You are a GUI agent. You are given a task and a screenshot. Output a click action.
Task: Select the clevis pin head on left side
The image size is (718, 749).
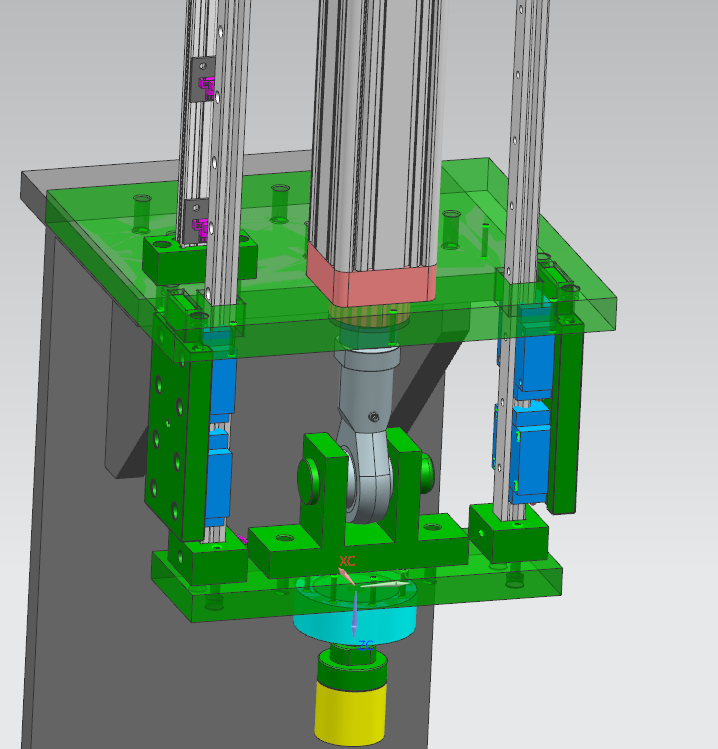(x=308, y=479)
